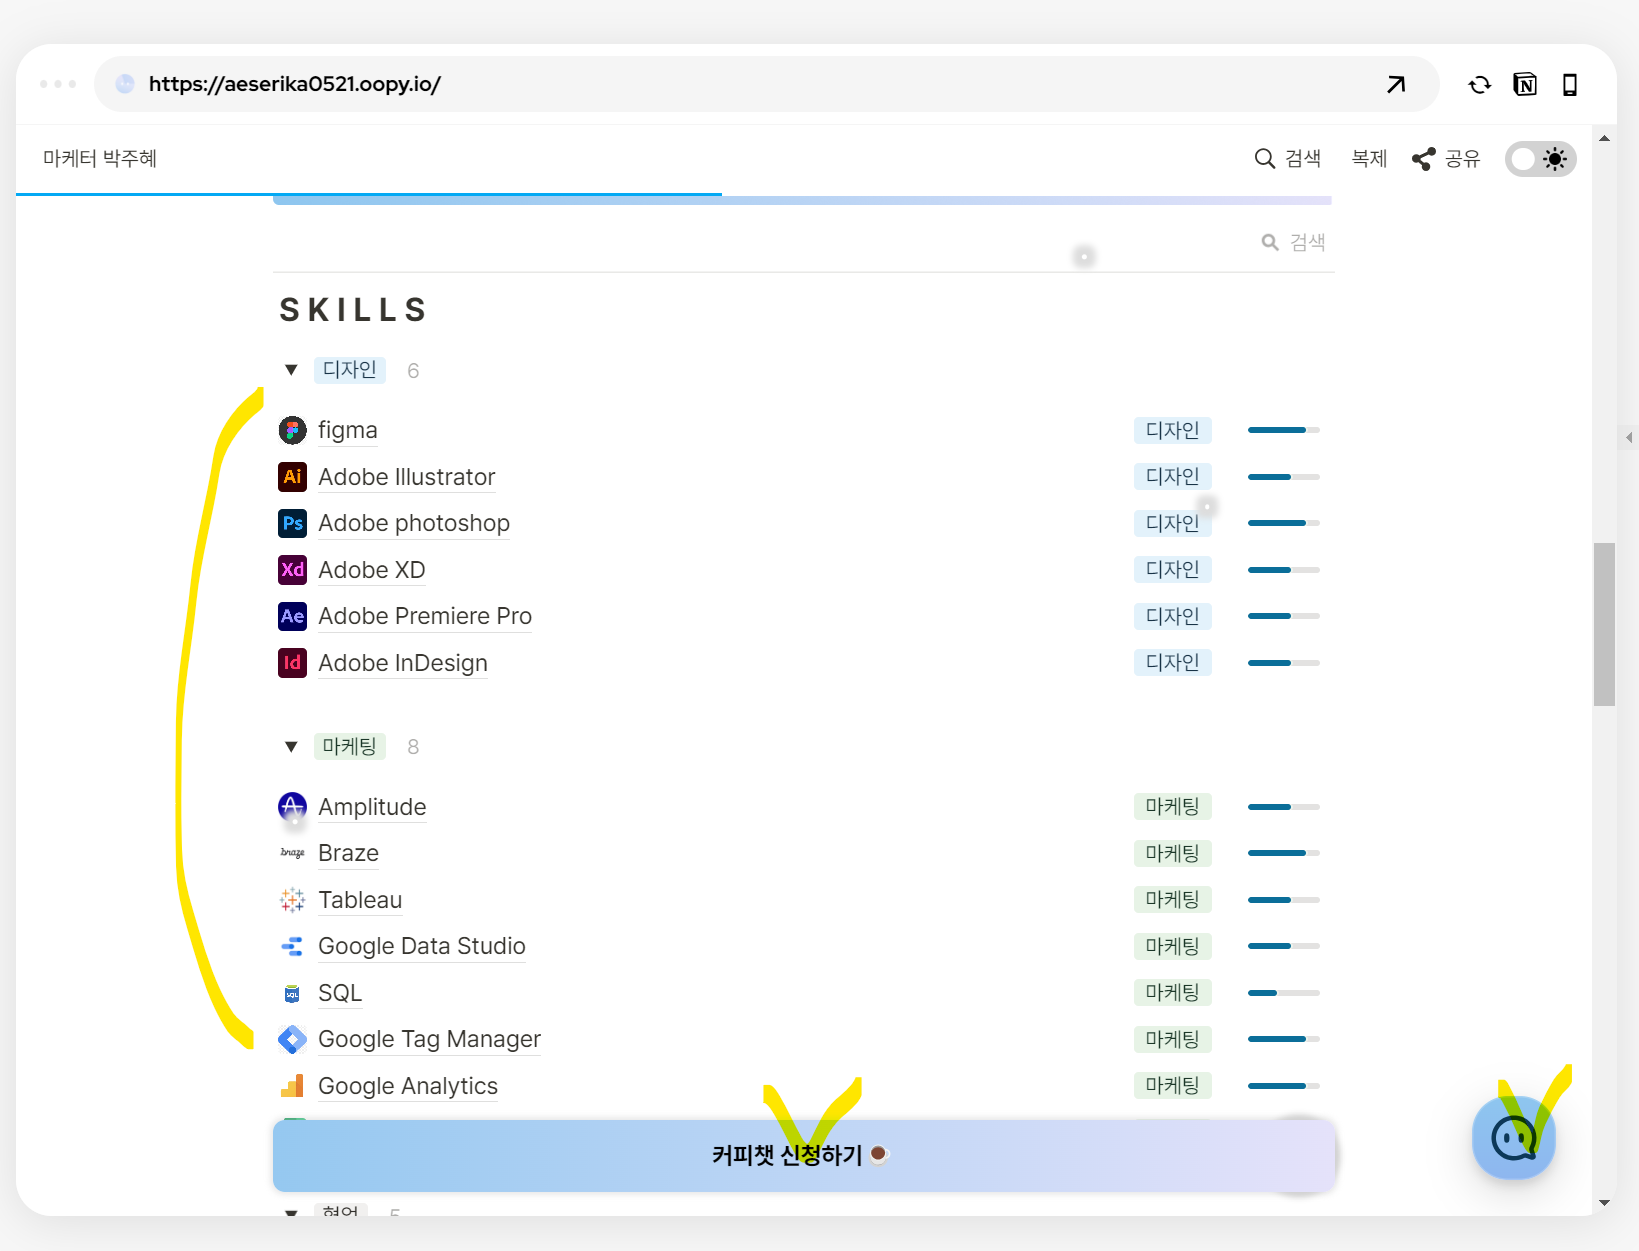Click the 커피챗 신청하기 button

click(804, 1155)
